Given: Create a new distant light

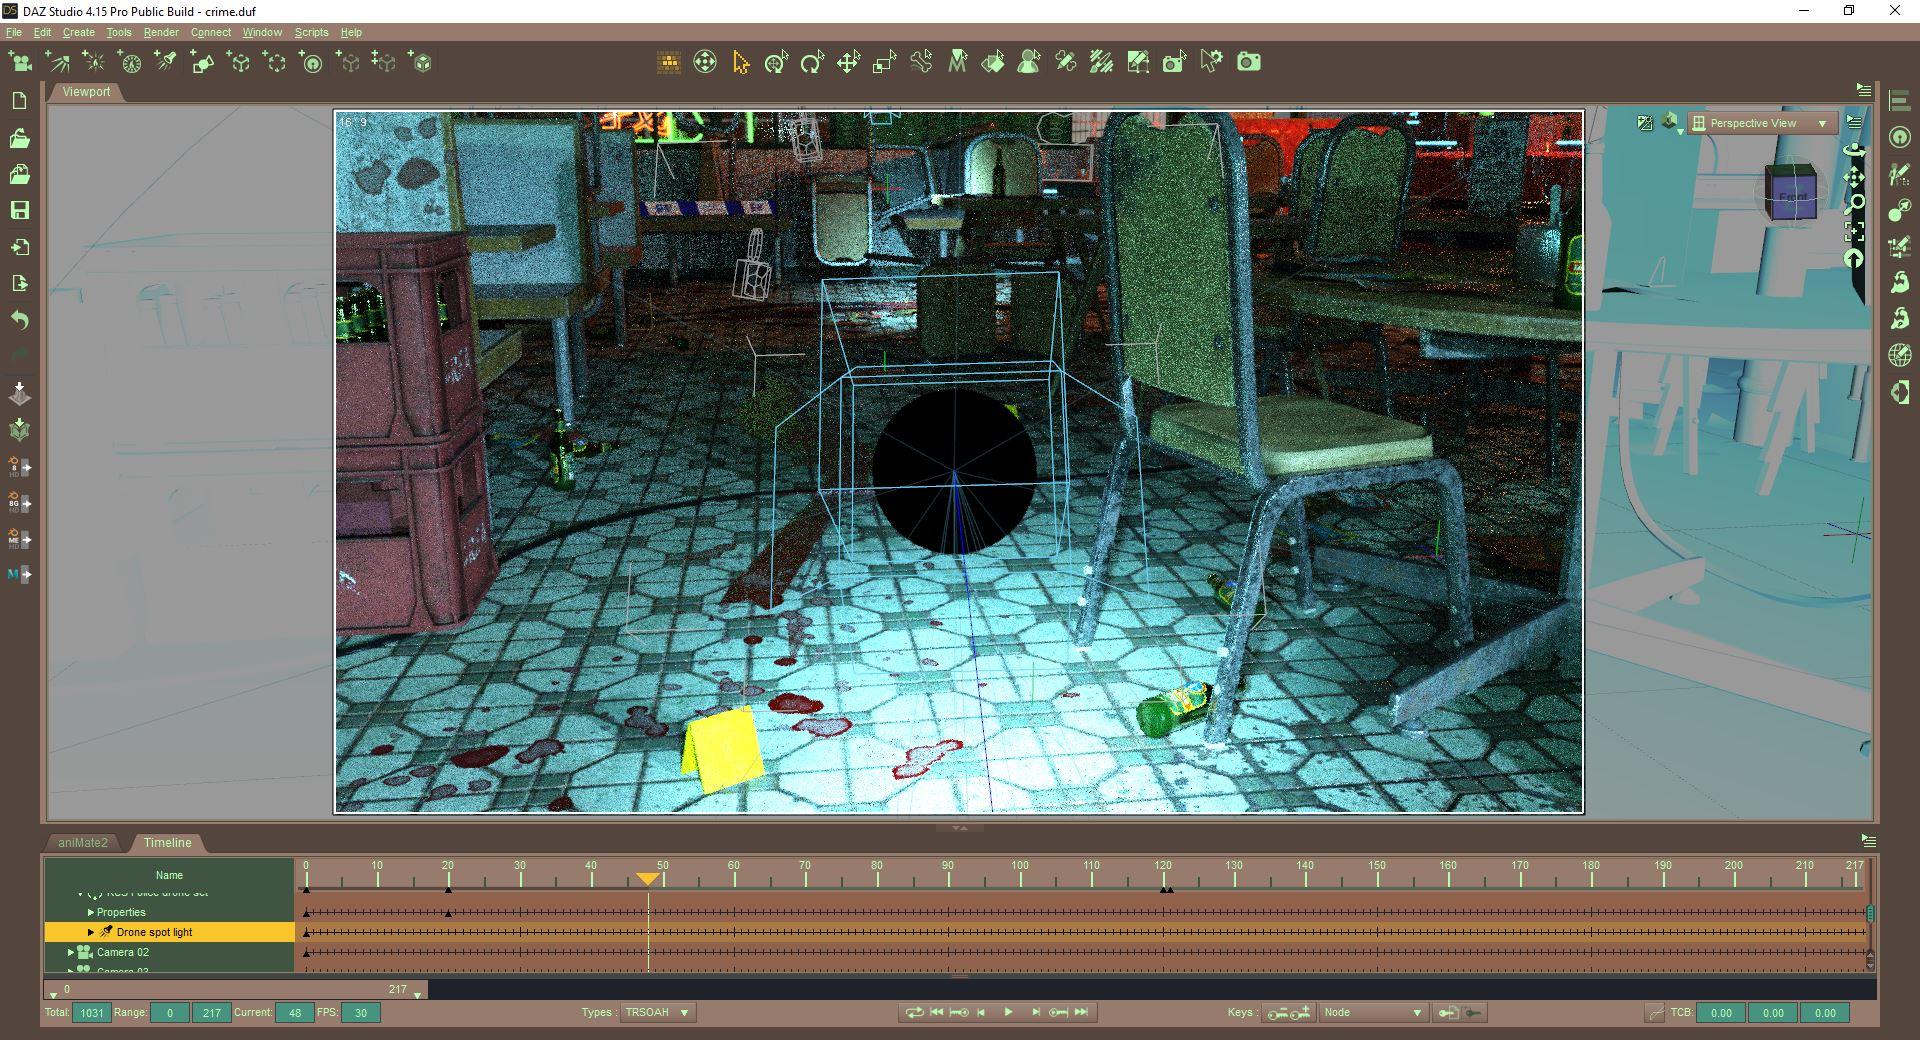Looking at the screenshot, I should point(58,63).
